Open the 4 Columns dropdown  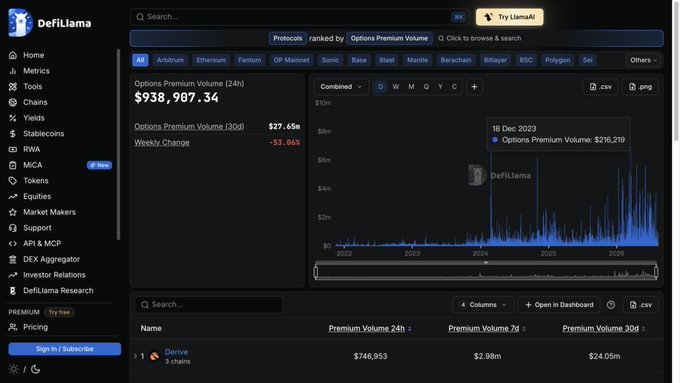pos(483,305)
